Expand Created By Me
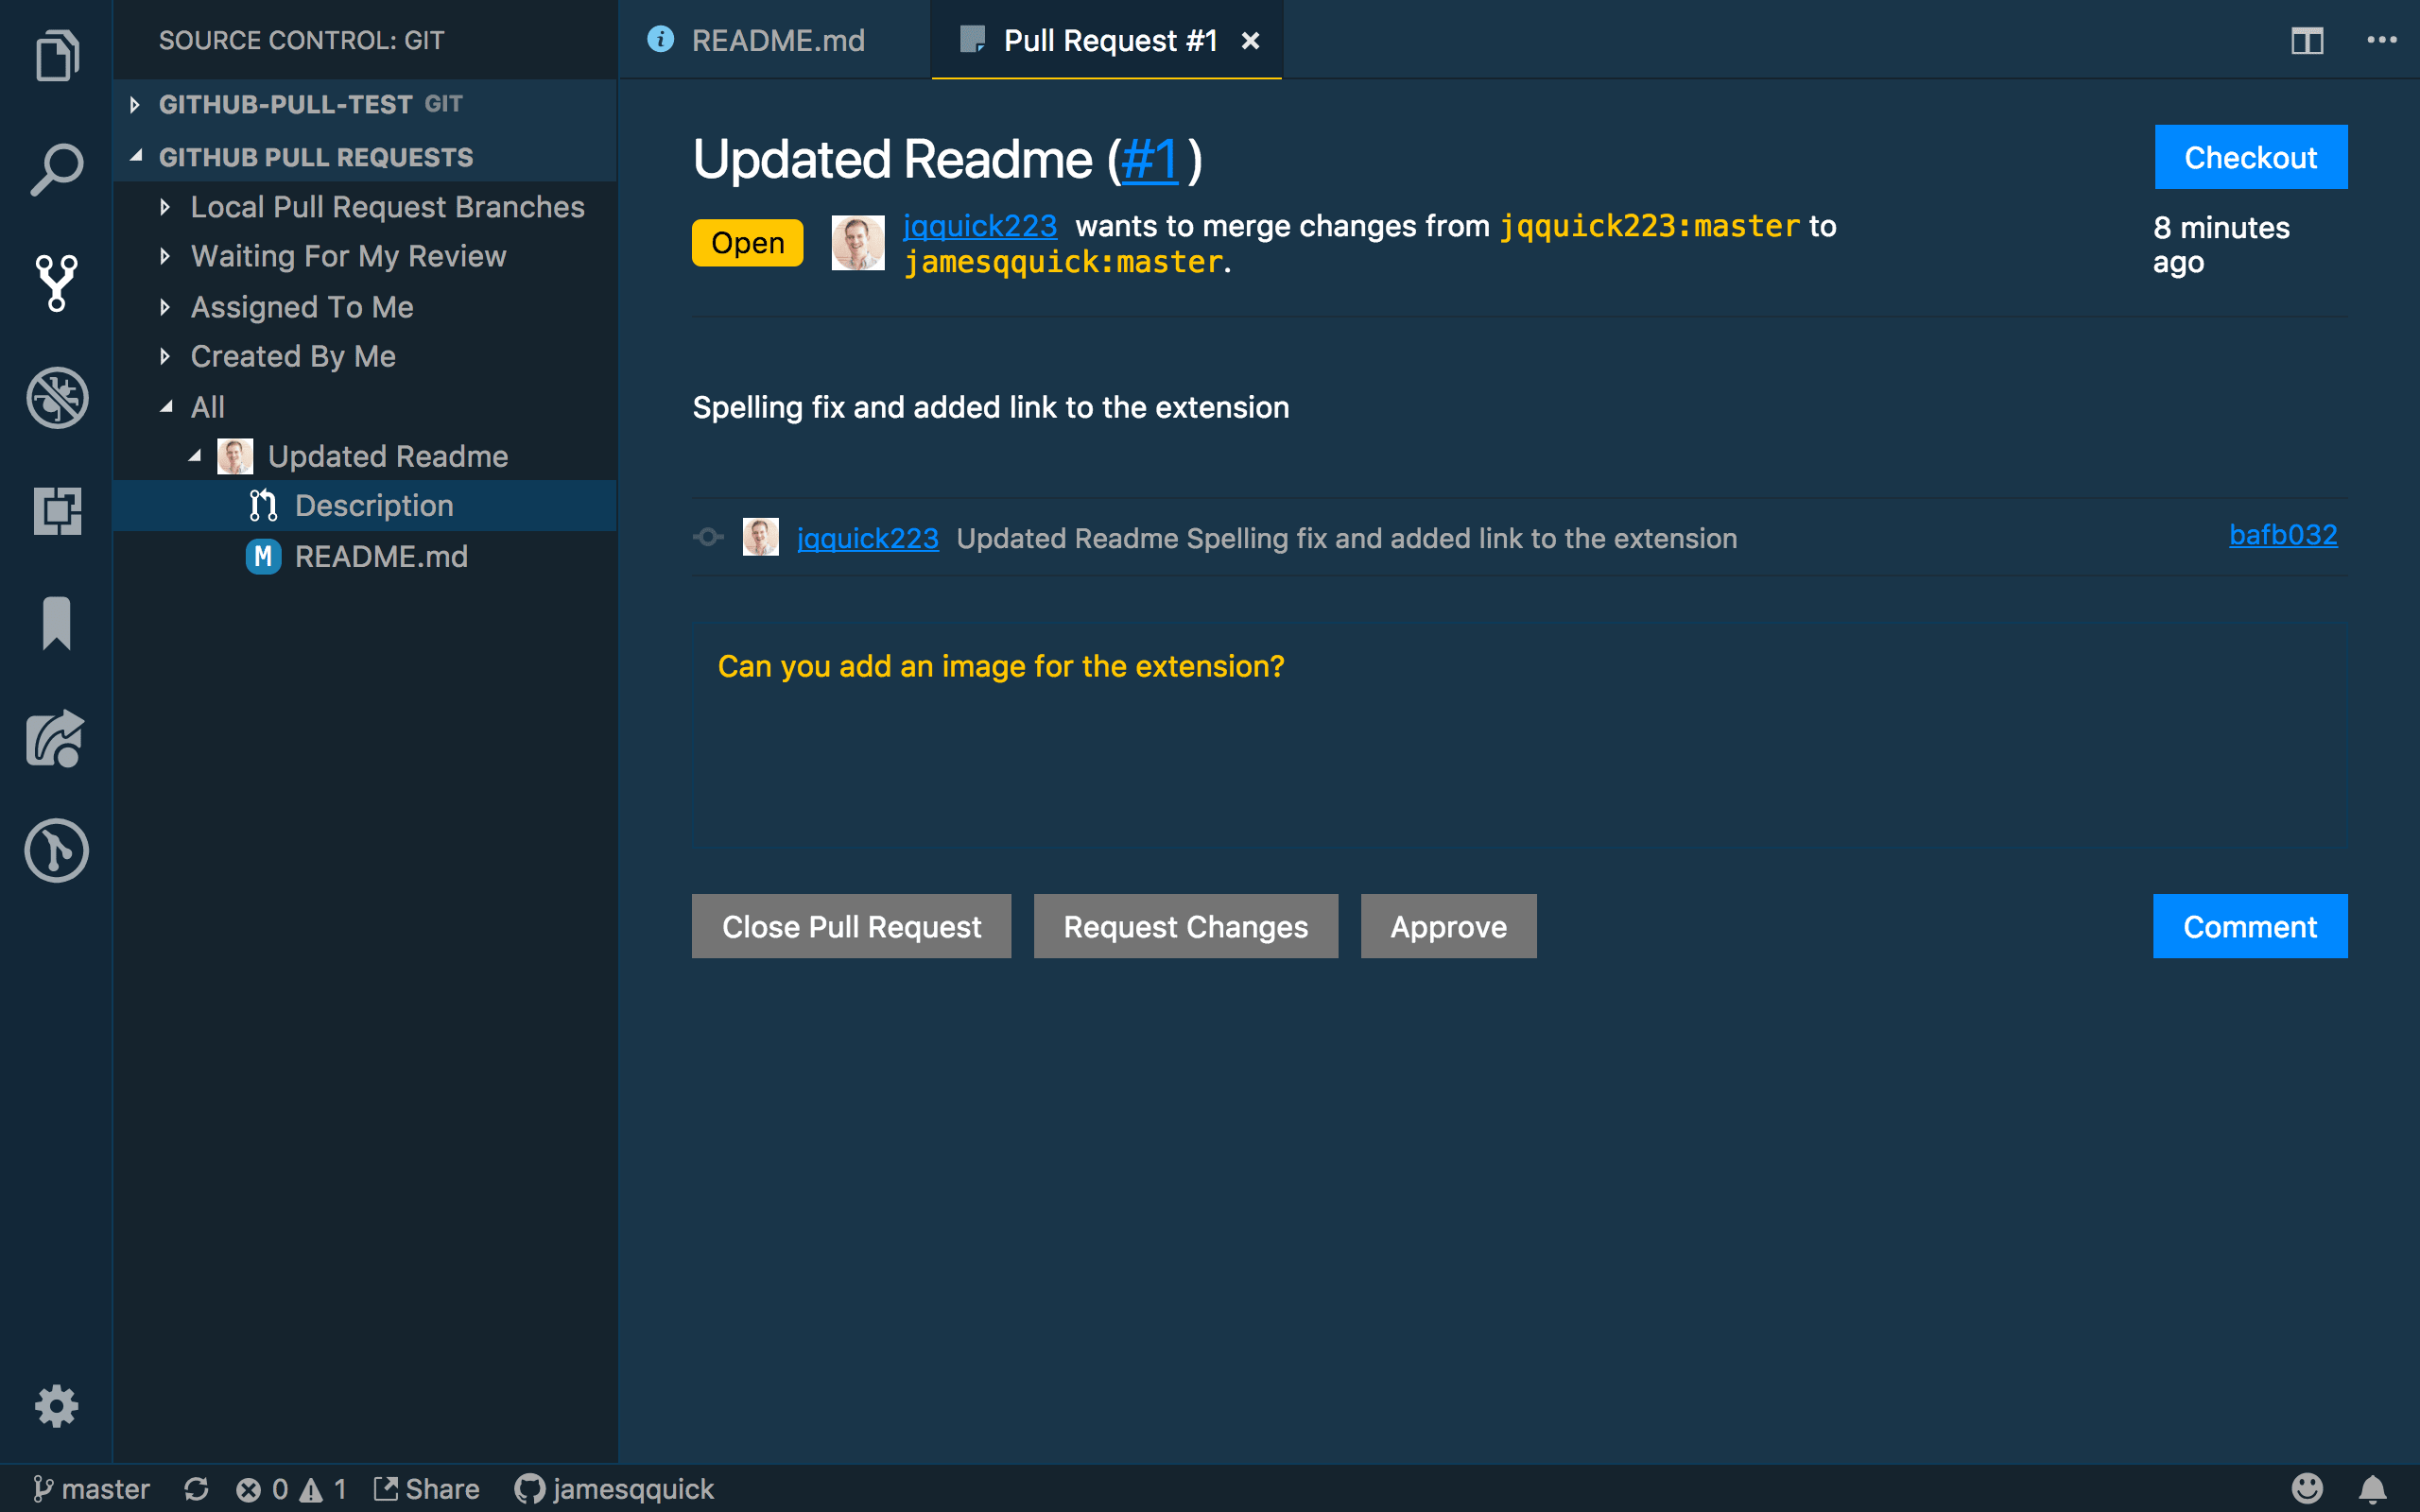 coord(165,356)
